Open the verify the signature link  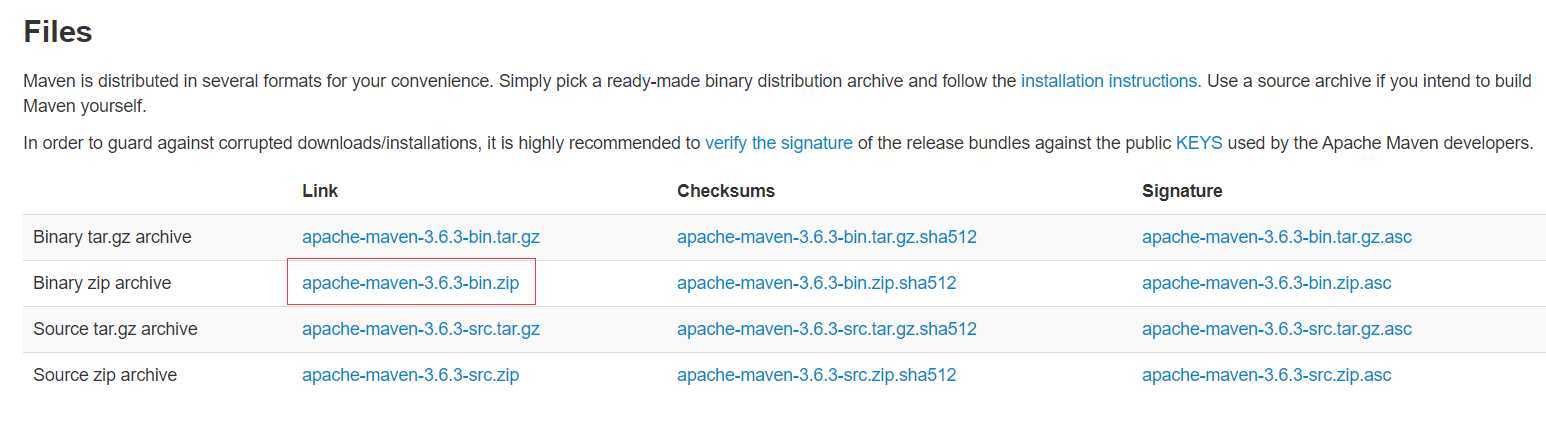[778, 143]
